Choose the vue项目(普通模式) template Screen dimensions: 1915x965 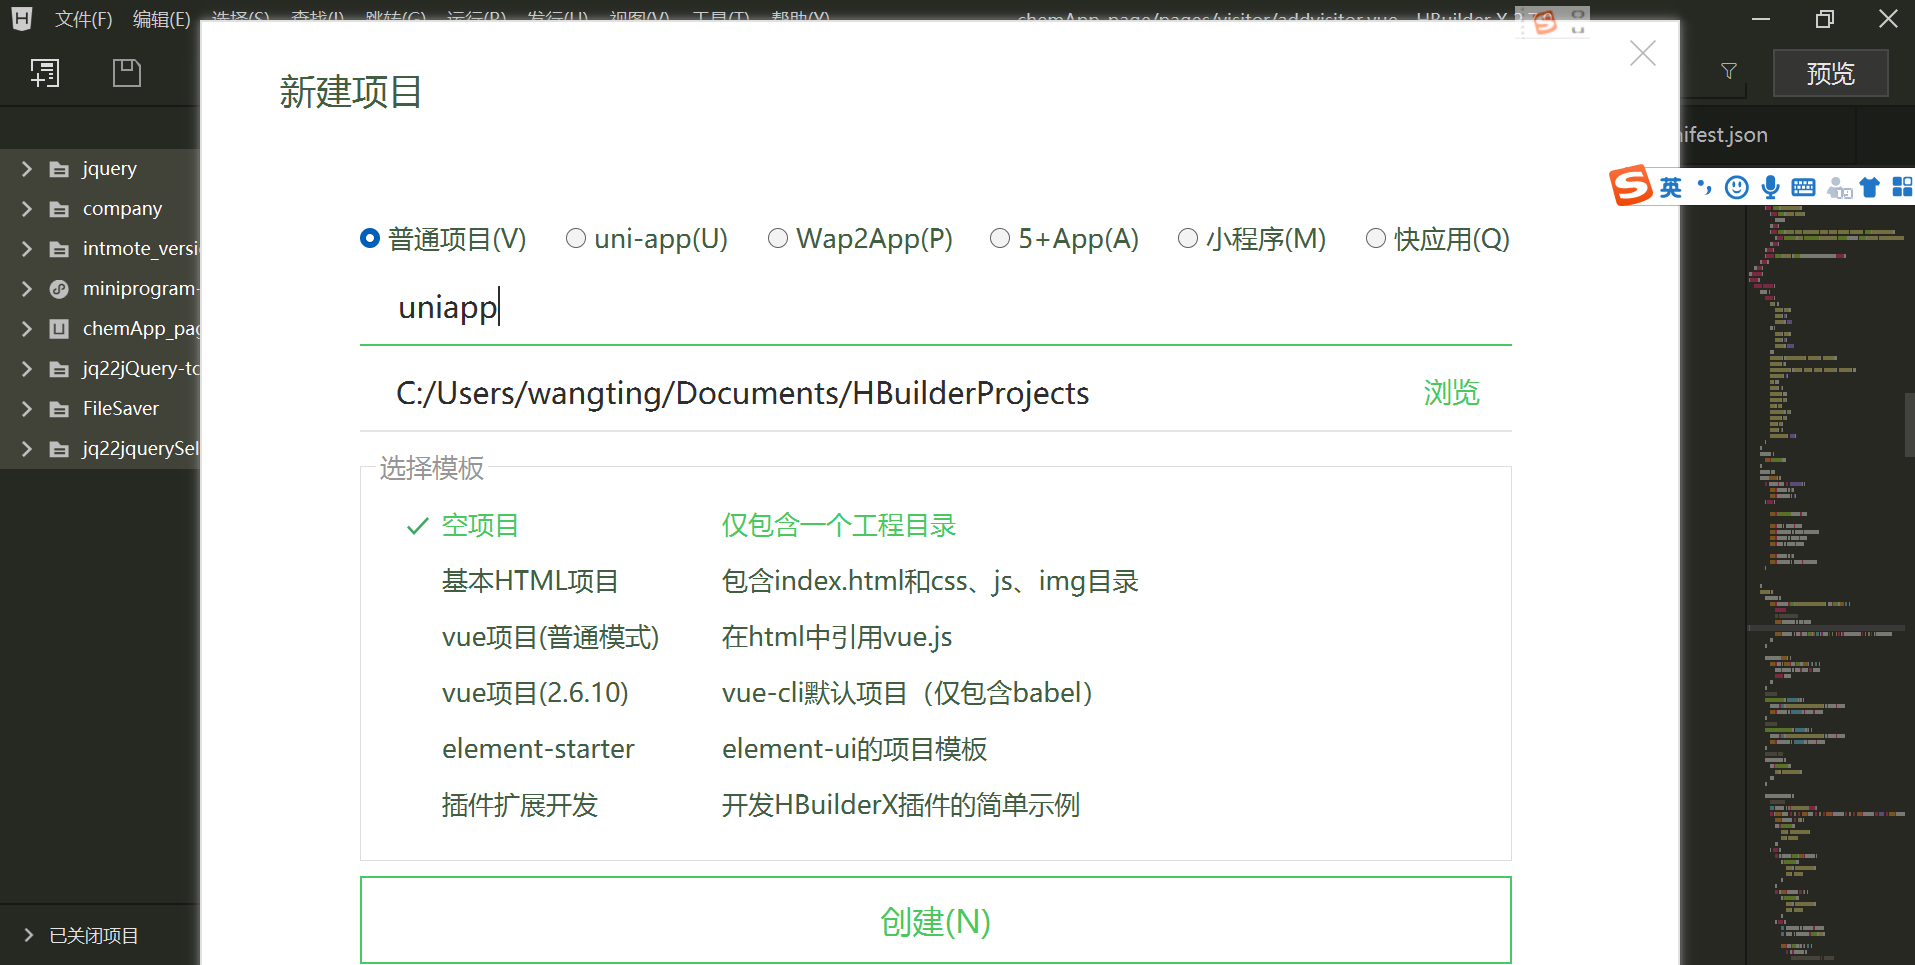[x=550, y=638]
